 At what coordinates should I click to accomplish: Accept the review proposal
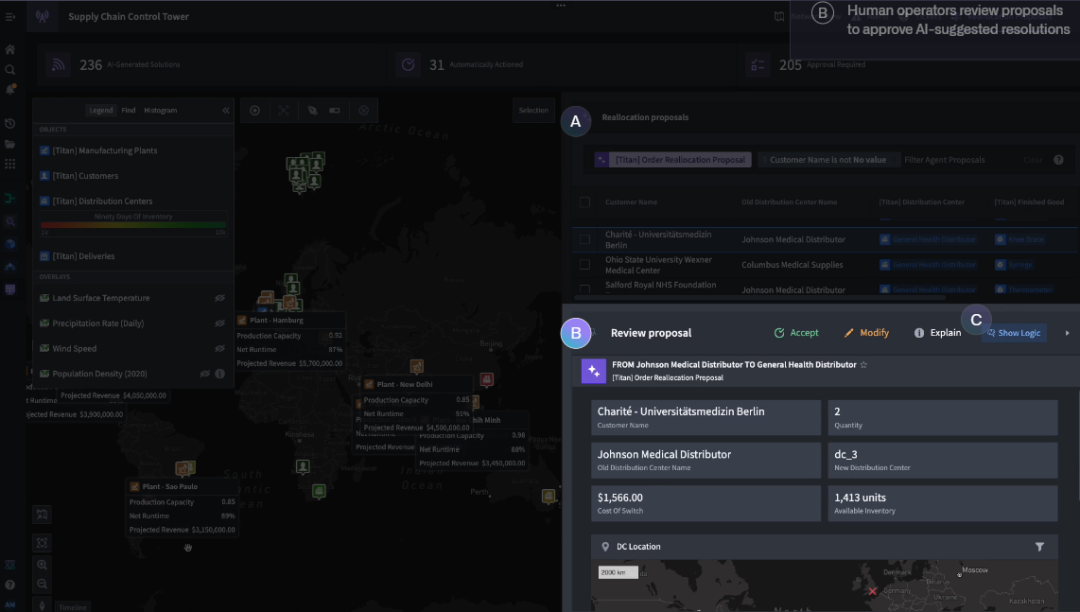(x=796, y=333)
